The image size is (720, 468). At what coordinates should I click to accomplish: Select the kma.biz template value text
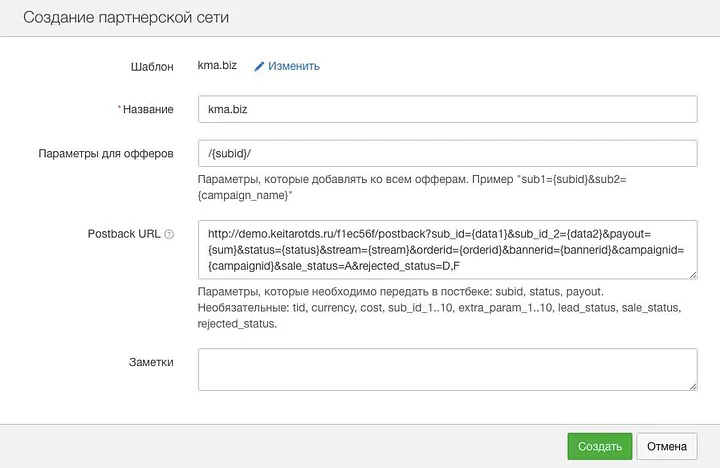217,65
